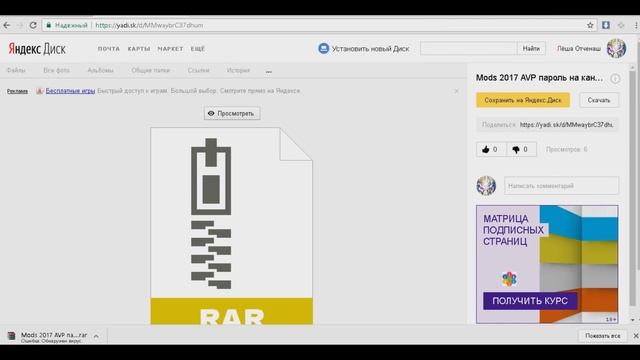Open the Яндекс Диск logo
This screenshot has width=640, height=360.
point(37,49)
